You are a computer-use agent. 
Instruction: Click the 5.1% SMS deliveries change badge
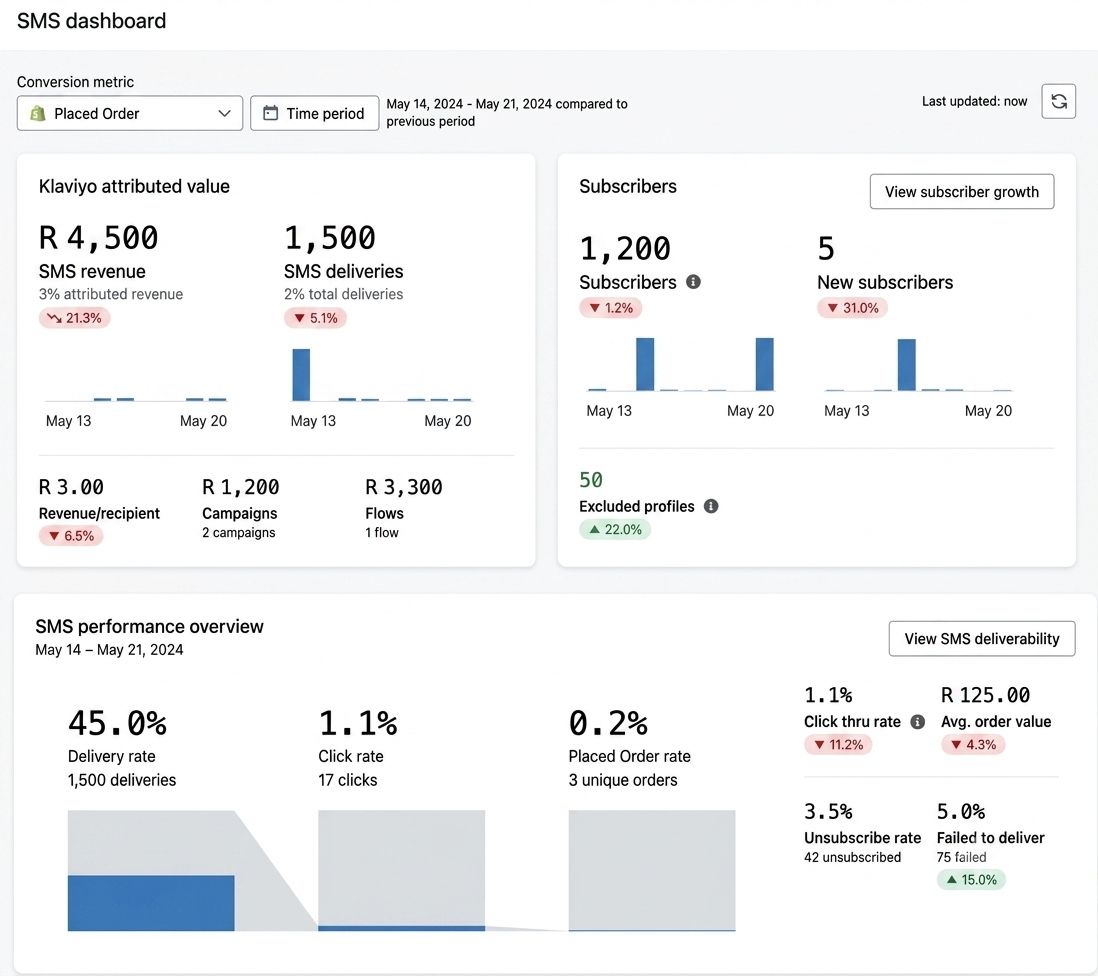point(315,318)
